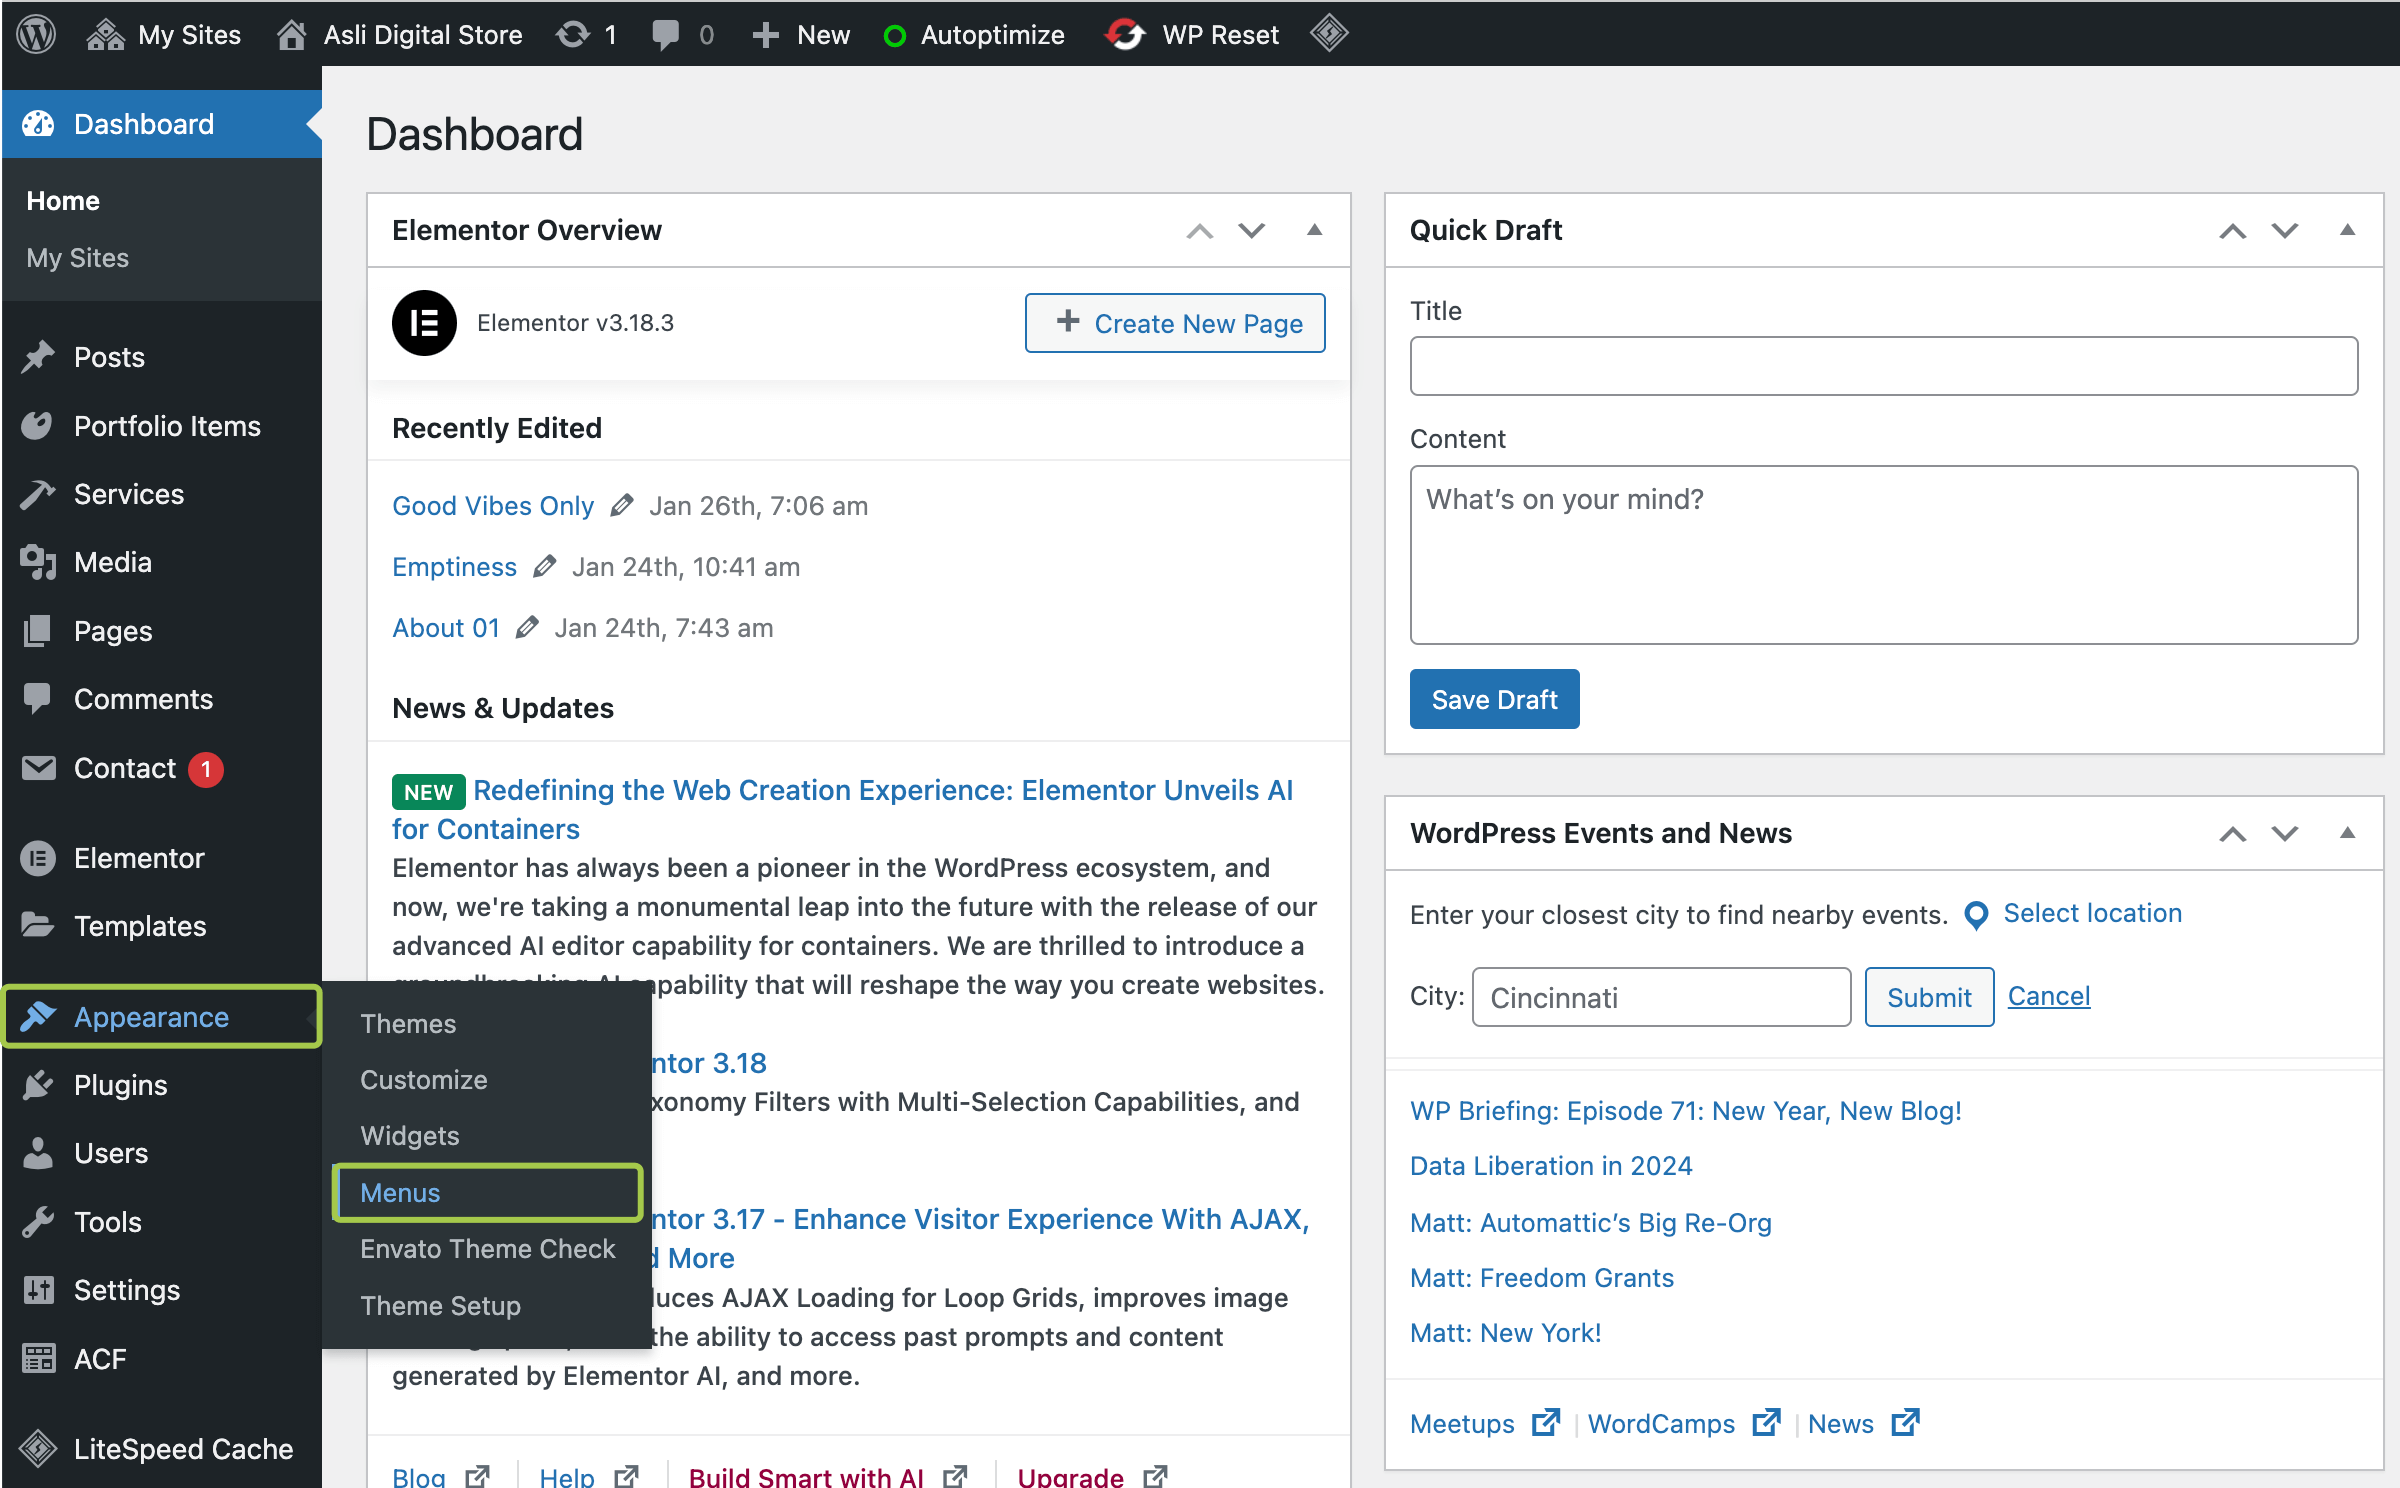This screenshot has width=2400, height=1488.
Task: Focus the Quick Draft Title field
Action: (1883, 366)
